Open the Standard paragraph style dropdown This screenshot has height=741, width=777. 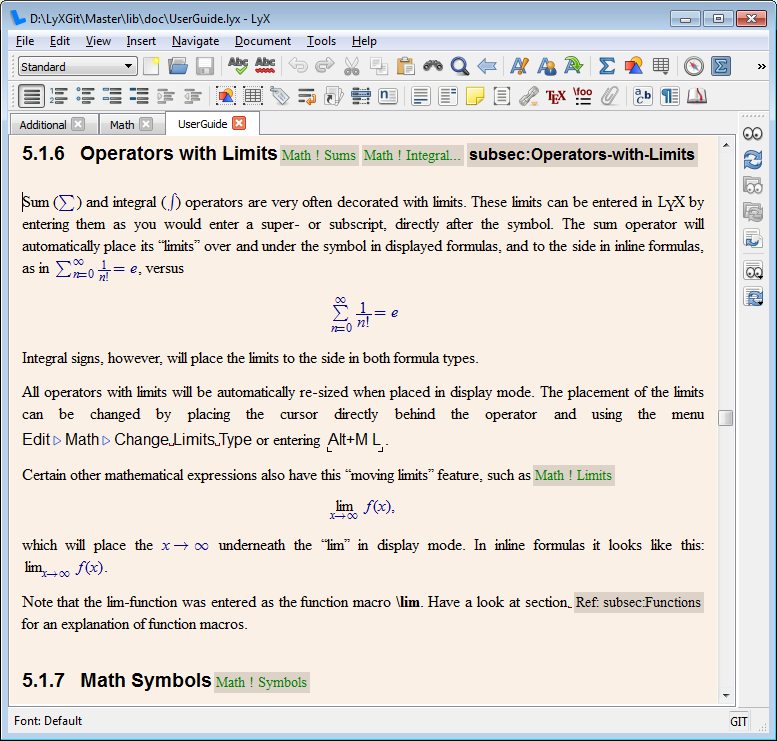click(x=78, y=66)
